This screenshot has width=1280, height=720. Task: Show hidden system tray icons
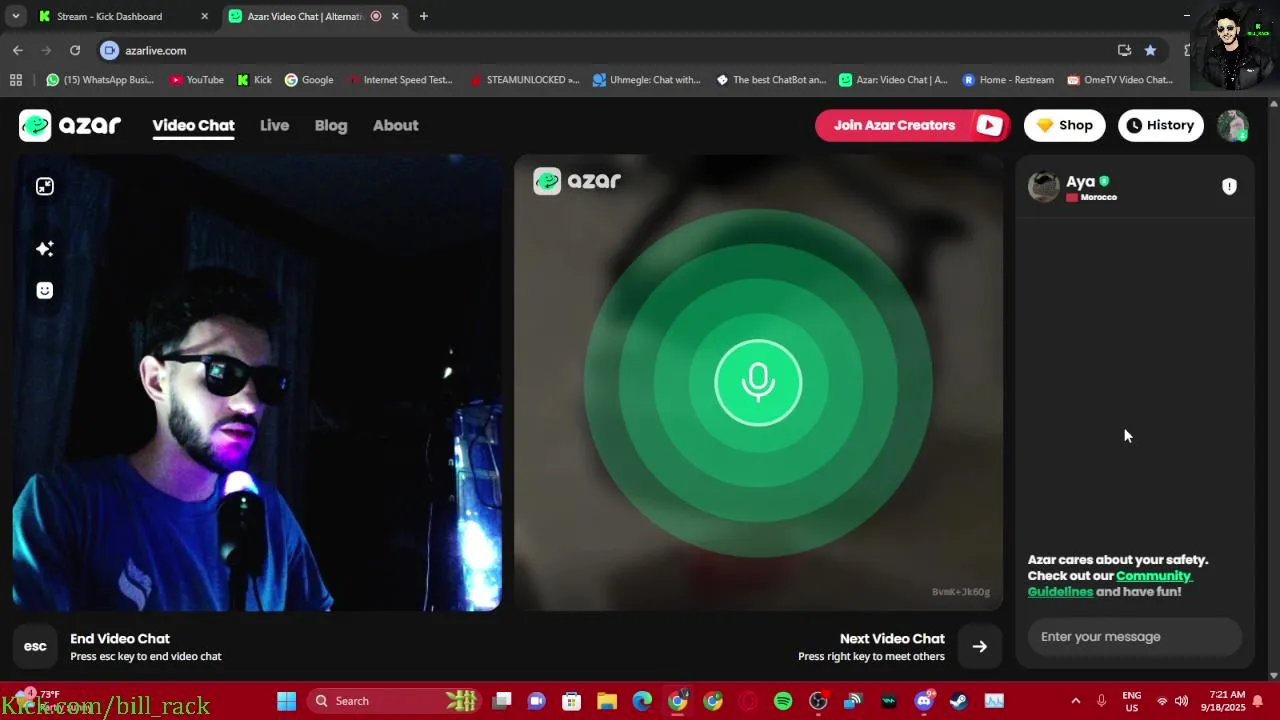coord(1075,701)
